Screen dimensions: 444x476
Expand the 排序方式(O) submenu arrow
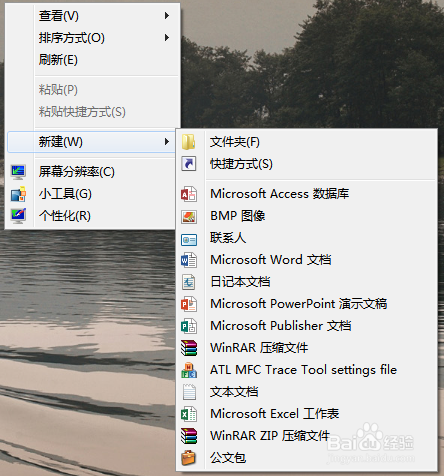(x=167, y=38)
